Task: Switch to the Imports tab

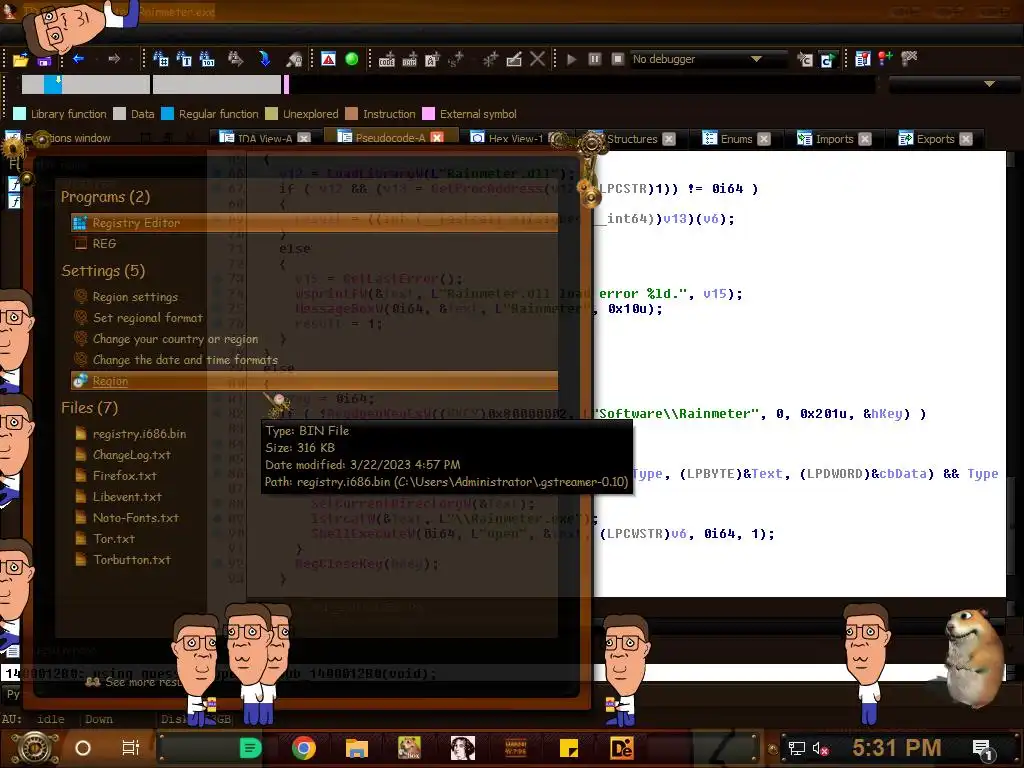Action: pos(834,138)
